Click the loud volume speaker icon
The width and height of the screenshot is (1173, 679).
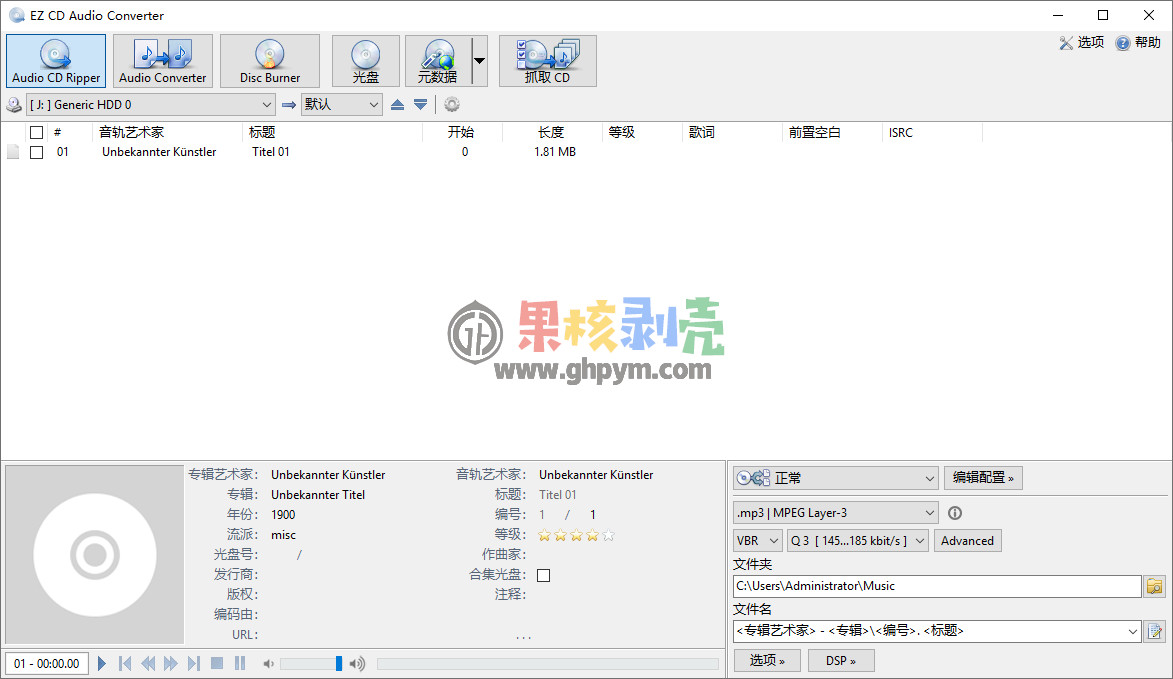pyautogui.click(x=358, y=663)
